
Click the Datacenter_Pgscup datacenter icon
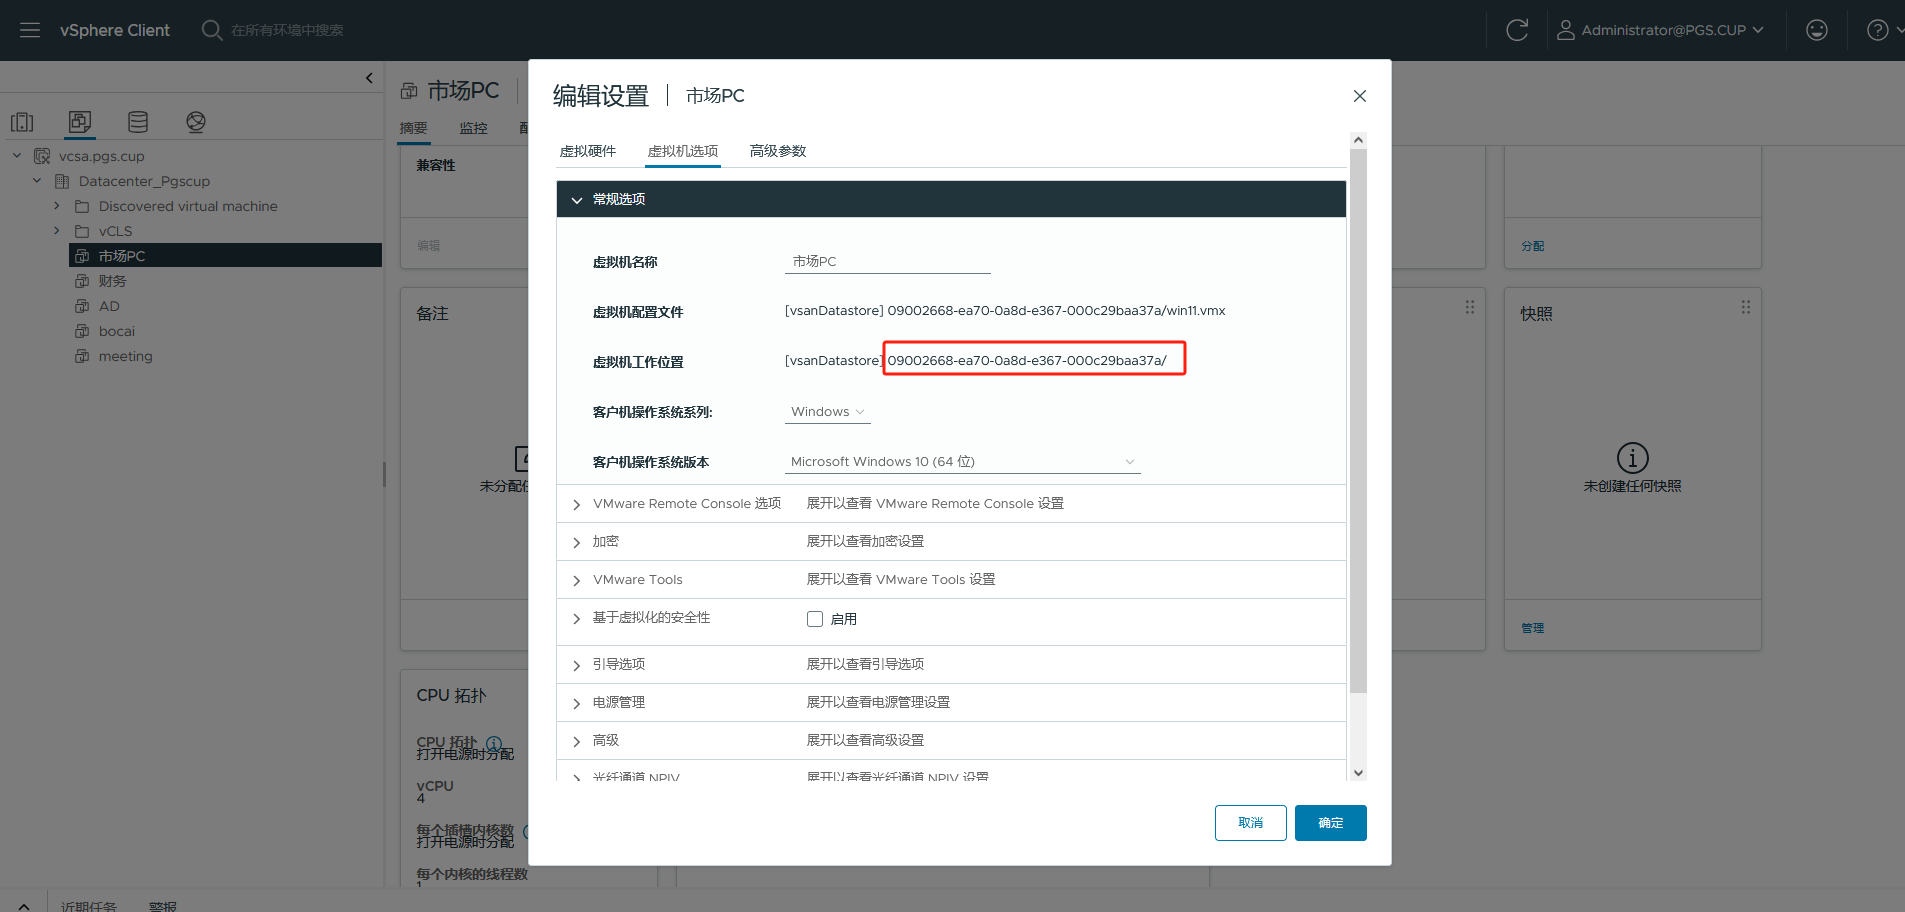[x=62, y=181]
